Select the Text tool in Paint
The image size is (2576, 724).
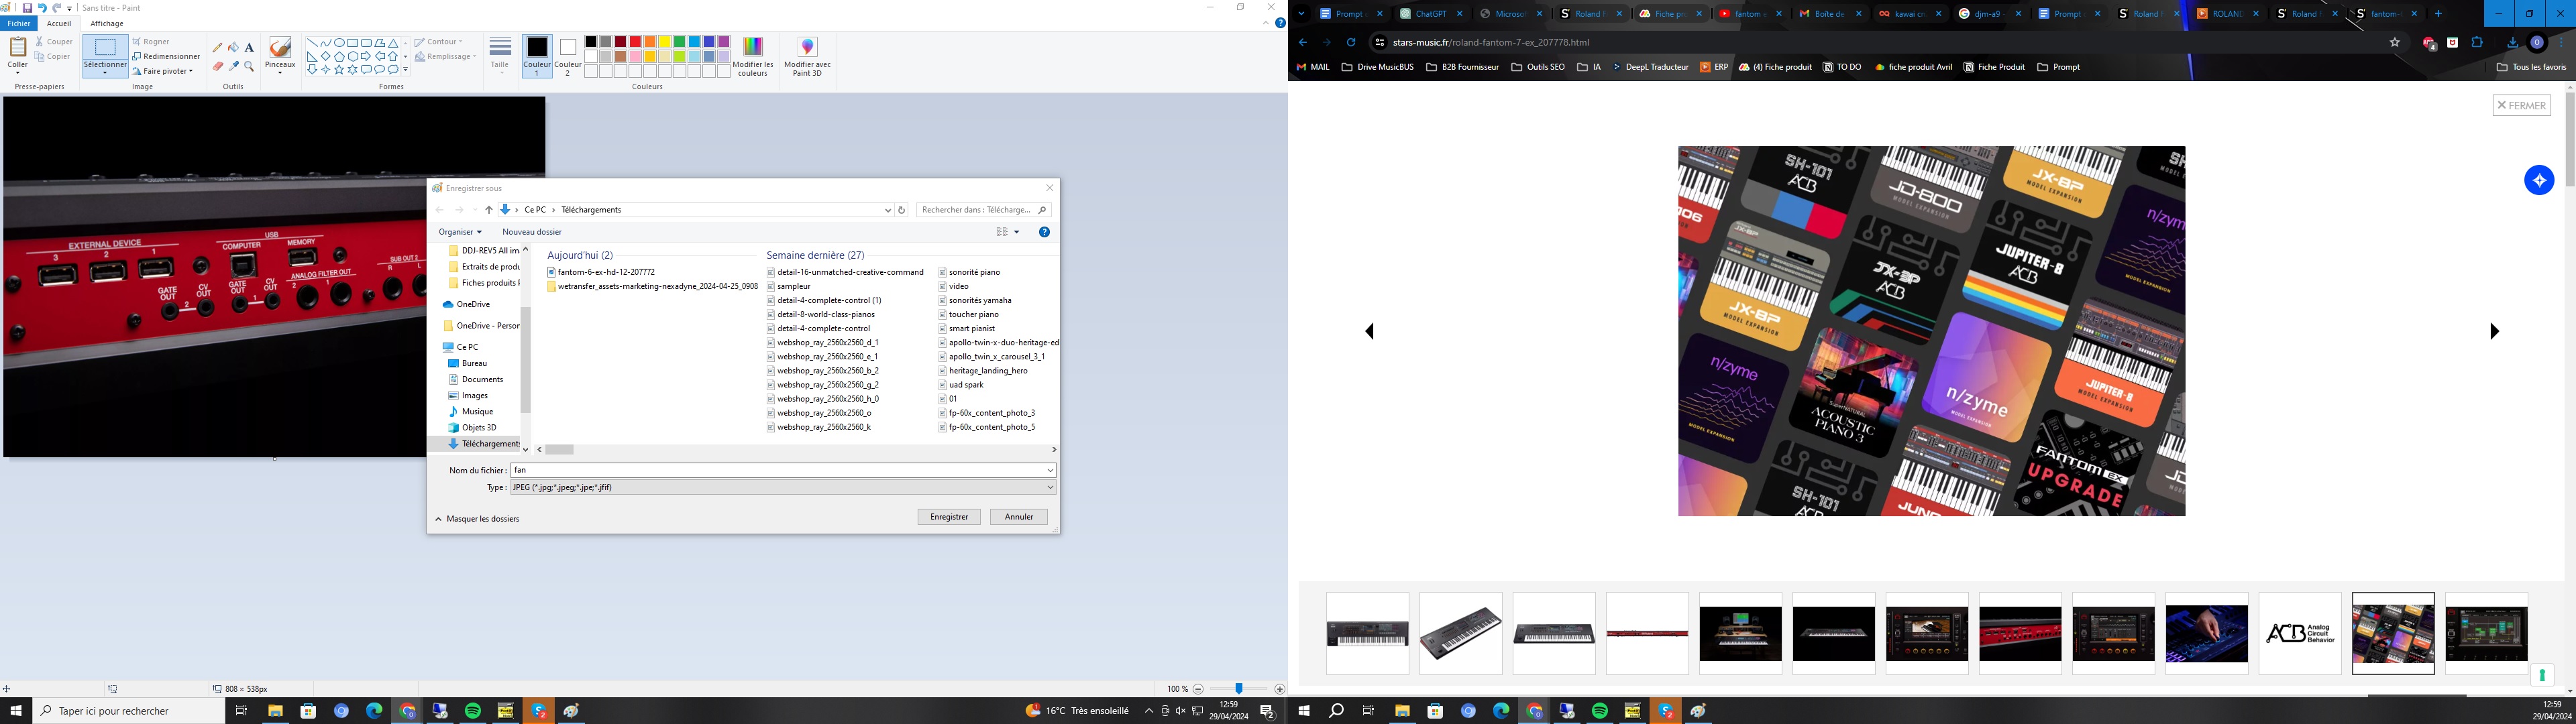[249, 47]
